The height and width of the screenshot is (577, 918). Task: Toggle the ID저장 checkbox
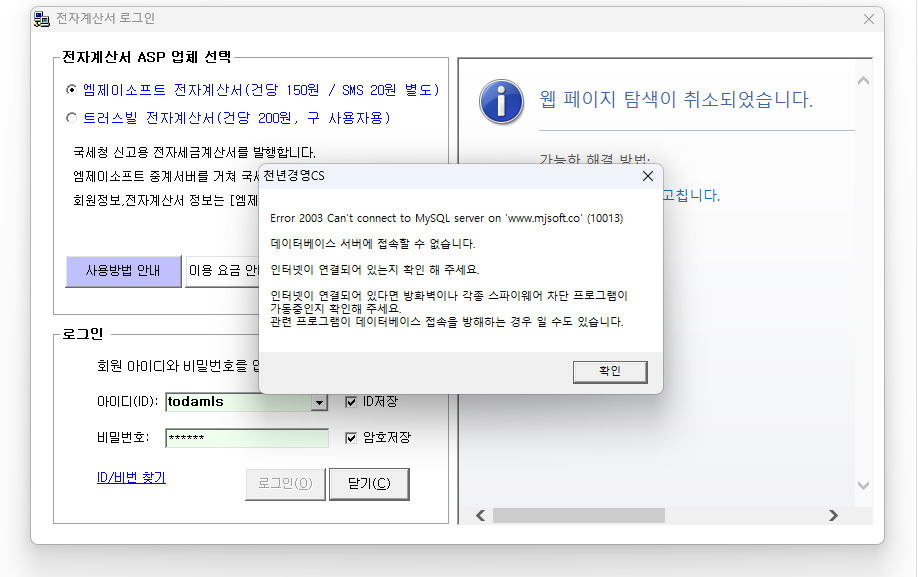click(x=351, y=401)
